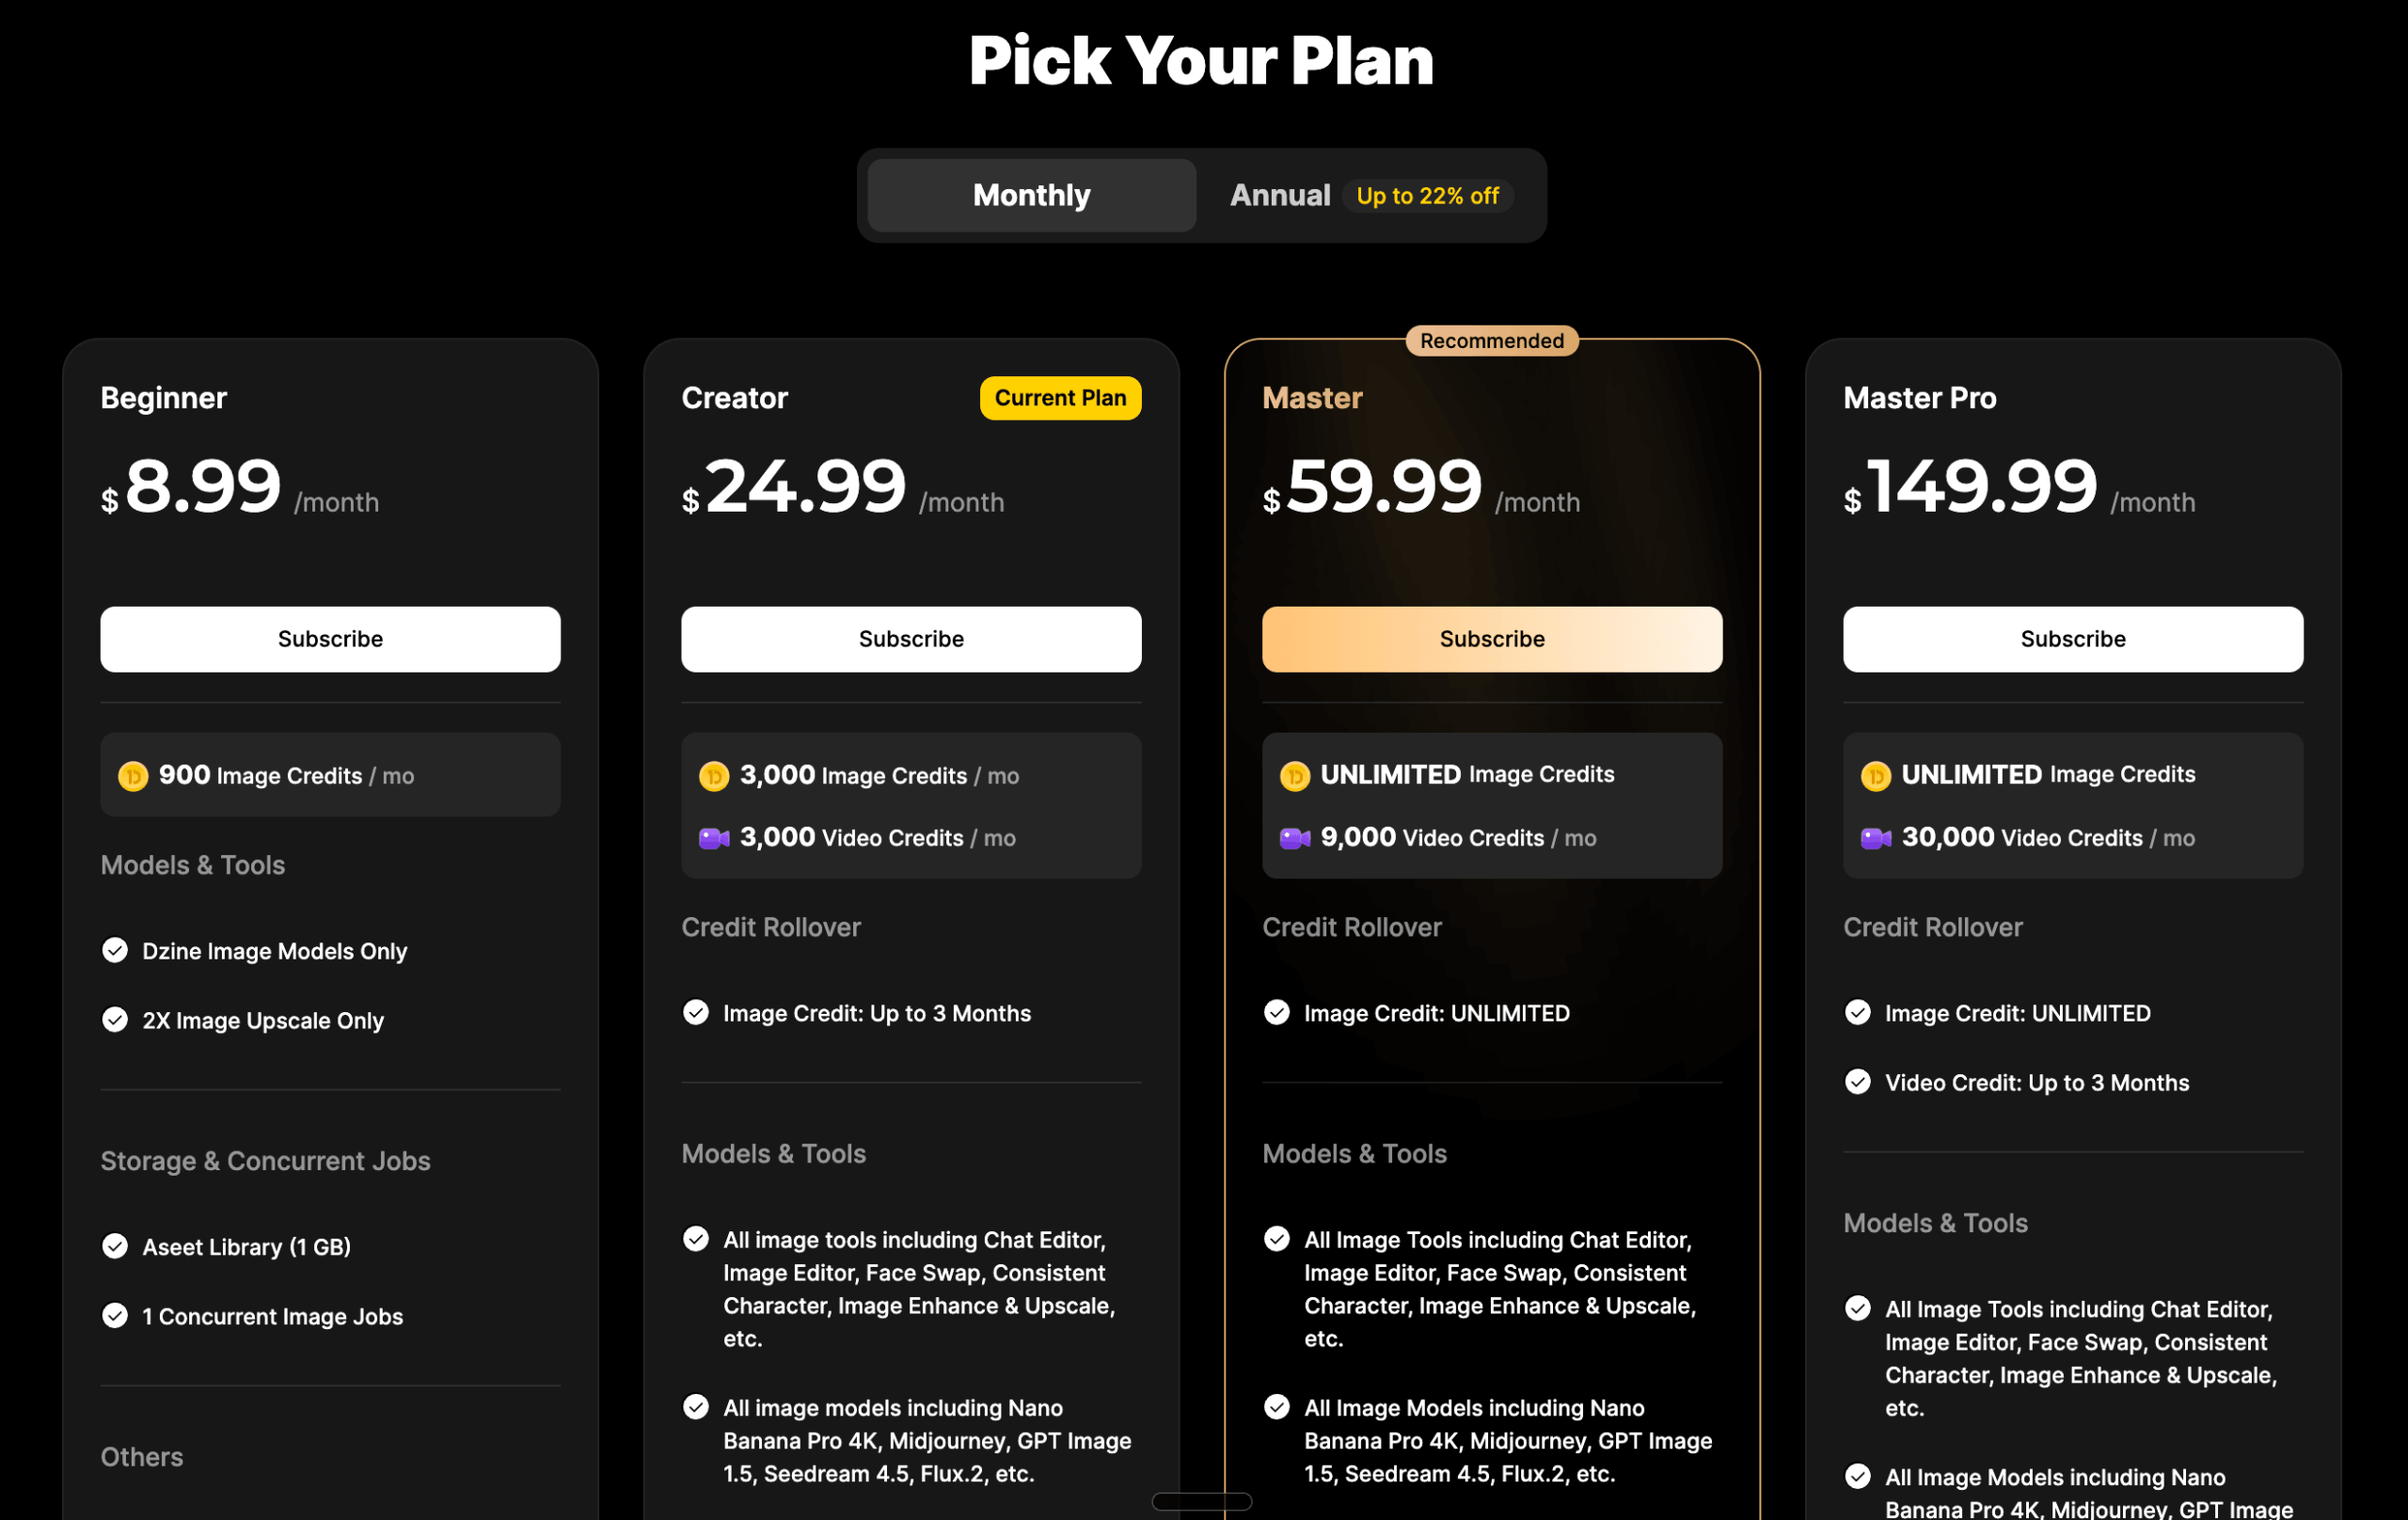This screenshot has width=2408, height=1520.
Task: Click the coin icon beside 900 Image Credits
Action: (133, 776)
